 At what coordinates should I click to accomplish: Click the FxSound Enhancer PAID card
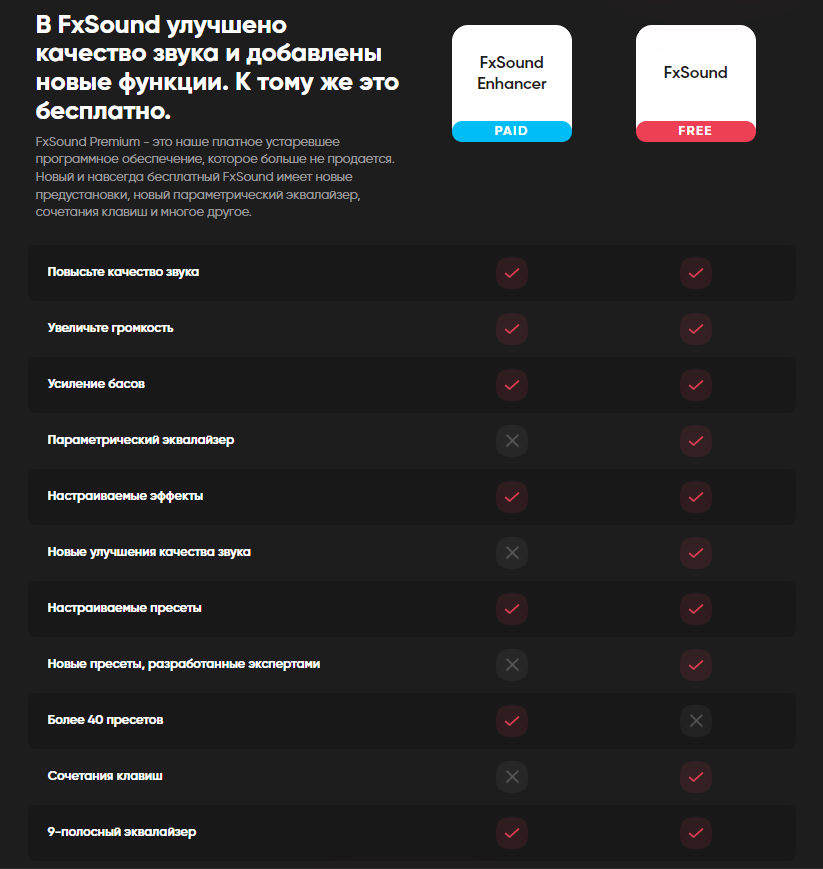click(512, 83)
